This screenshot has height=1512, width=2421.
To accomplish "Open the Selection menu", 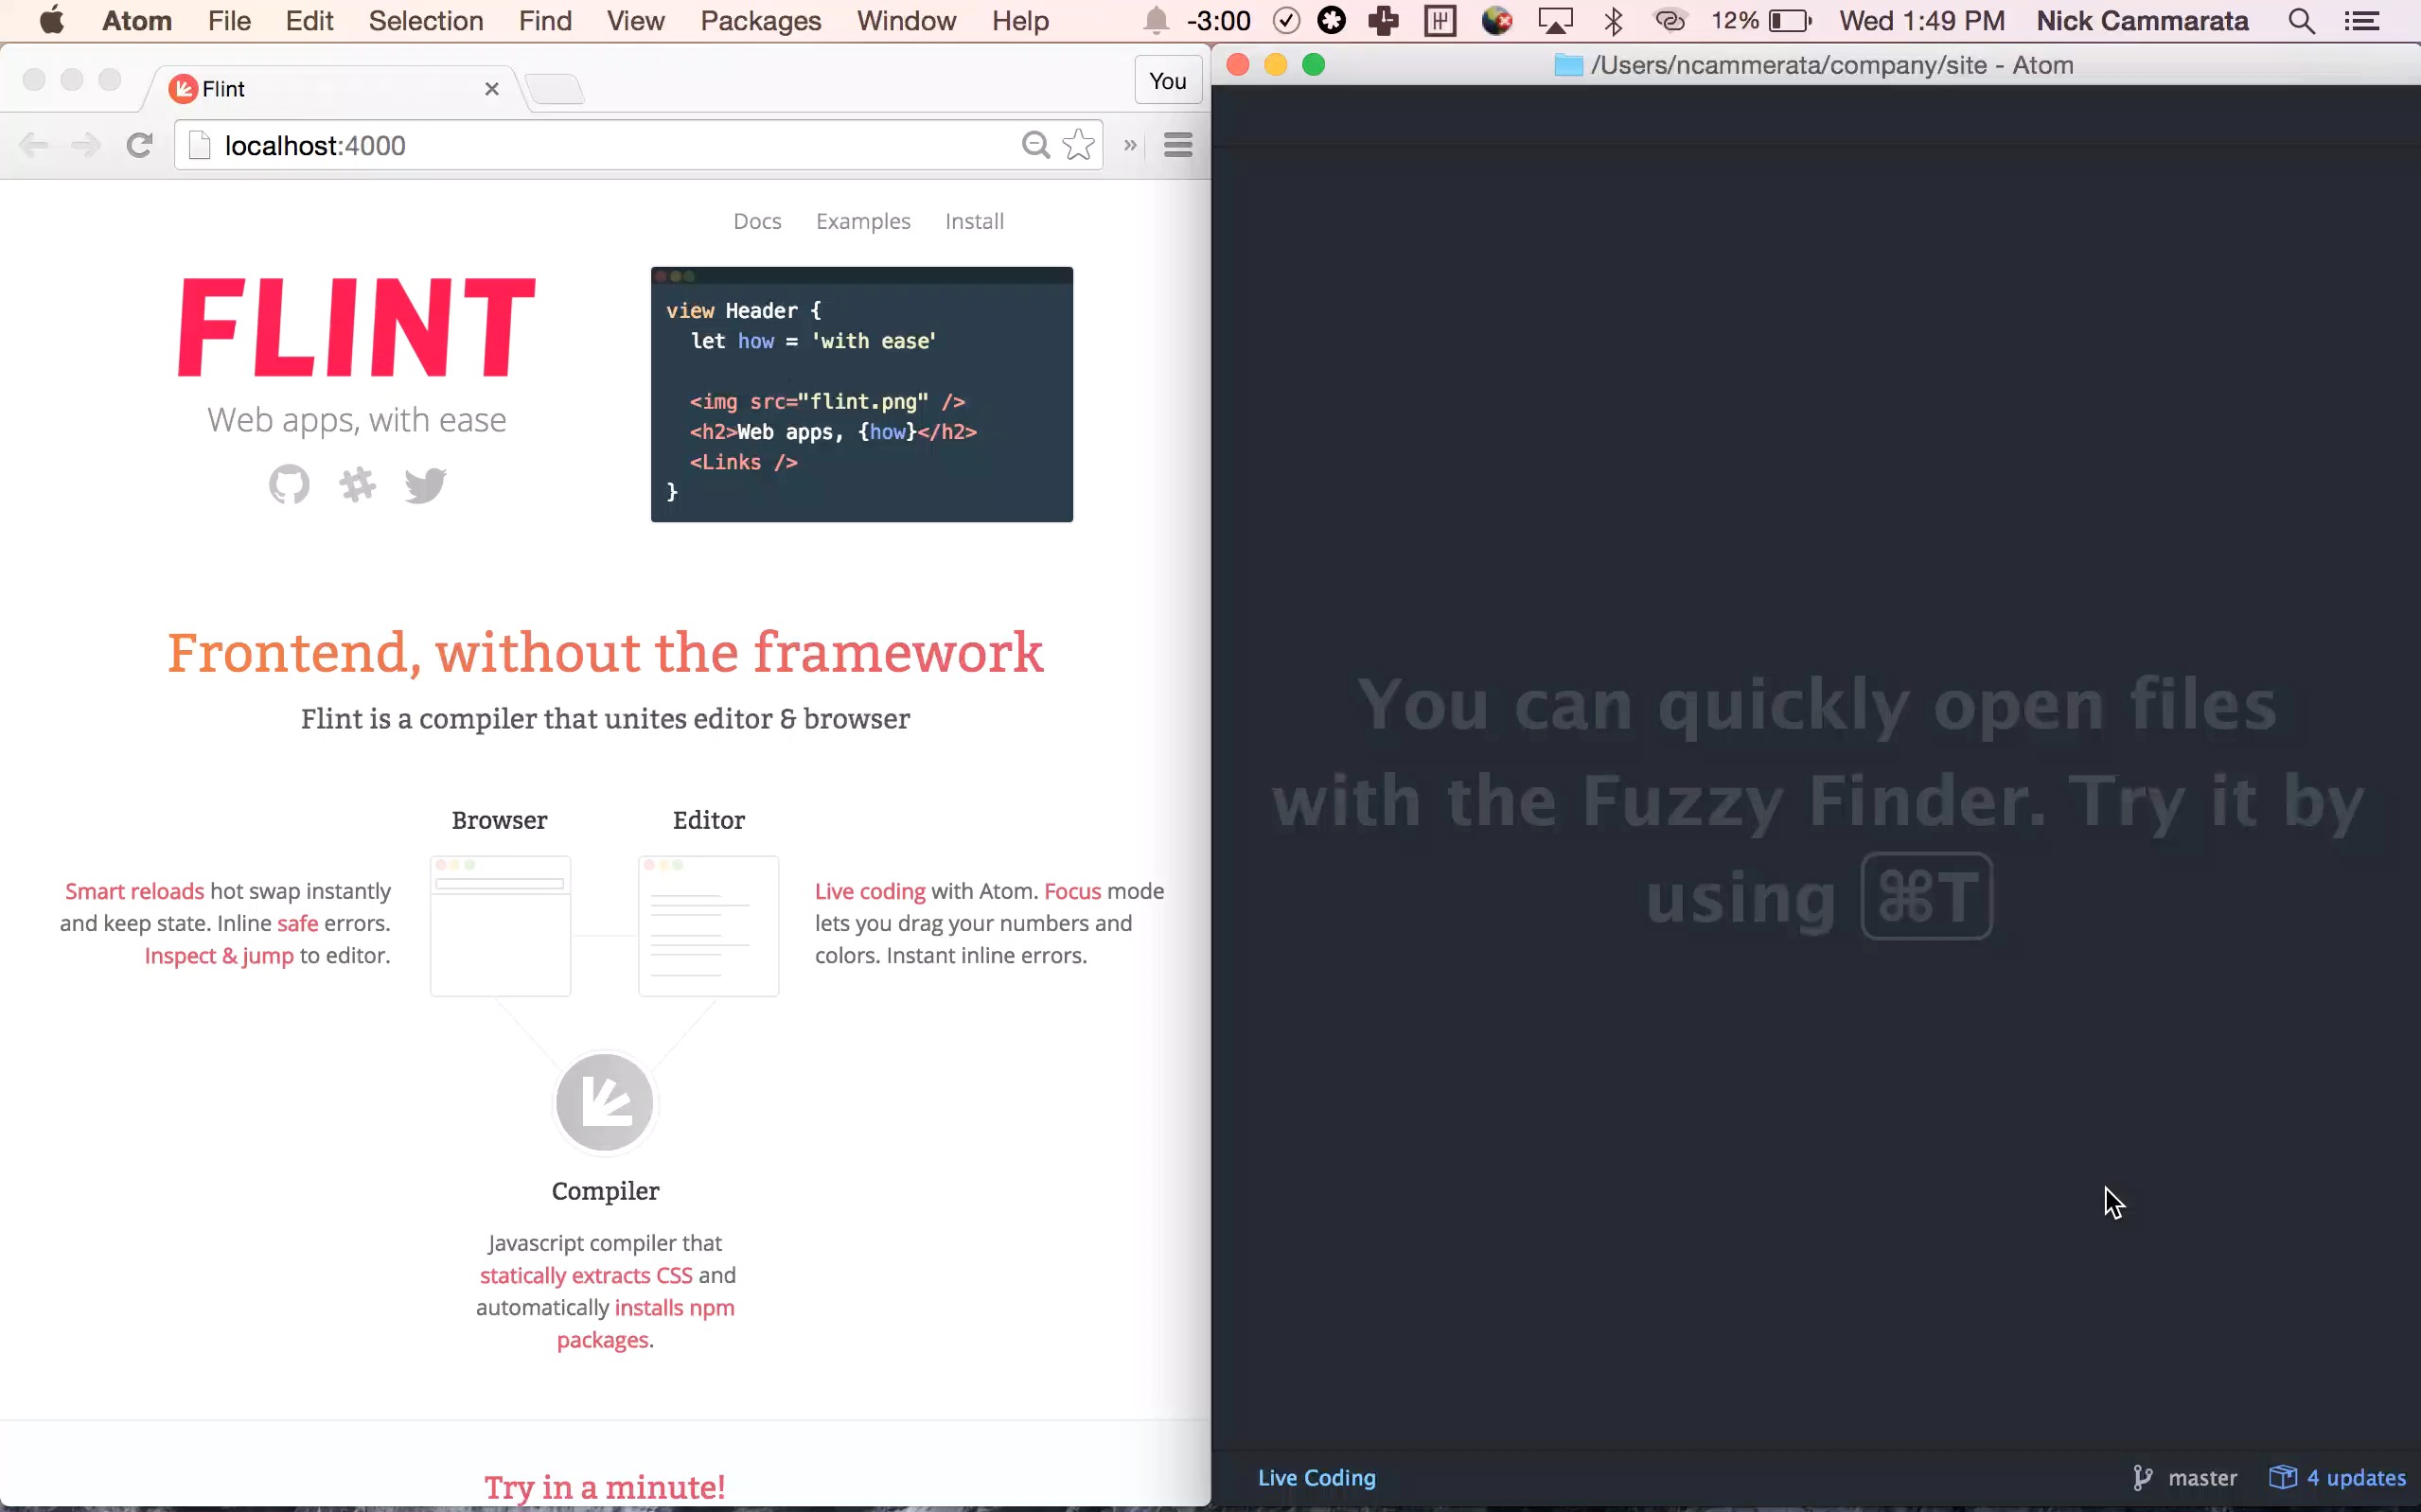I will (x=426, y=20).
